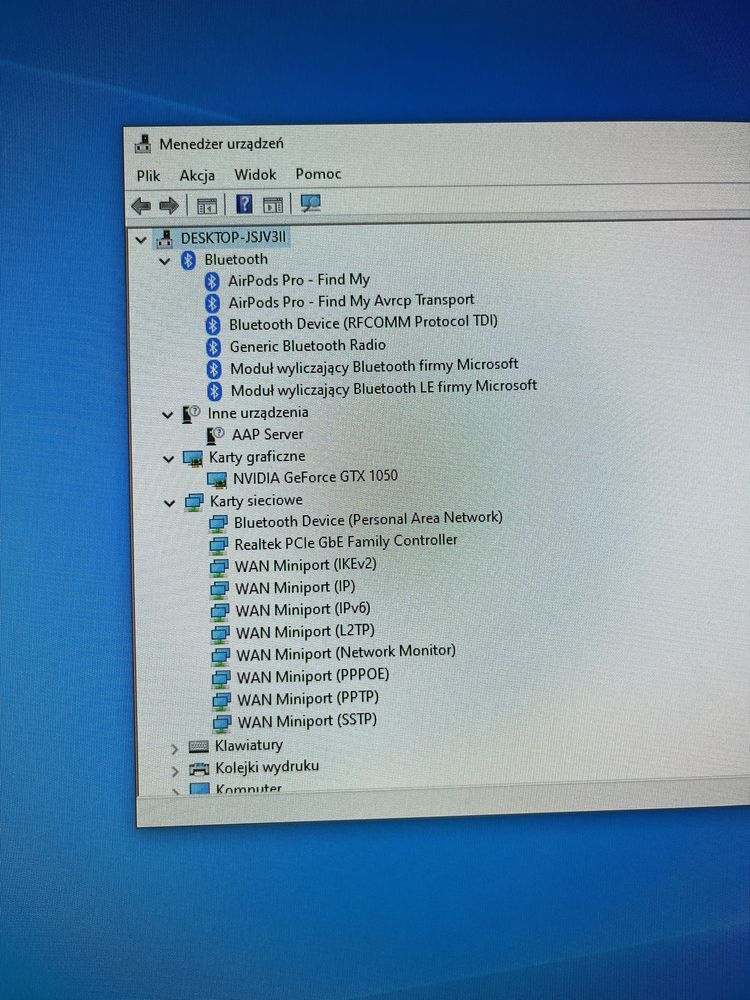This screenshot has width=750, height=1000.
Task: Click the computer icon beside DESKTOP-JSJV3II
Action: pos(165,239)
